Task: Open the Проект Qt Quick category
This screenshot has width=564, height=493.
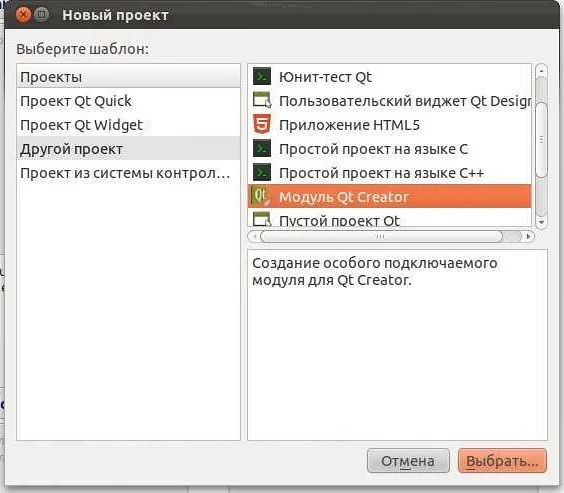Action: point(128,101)
